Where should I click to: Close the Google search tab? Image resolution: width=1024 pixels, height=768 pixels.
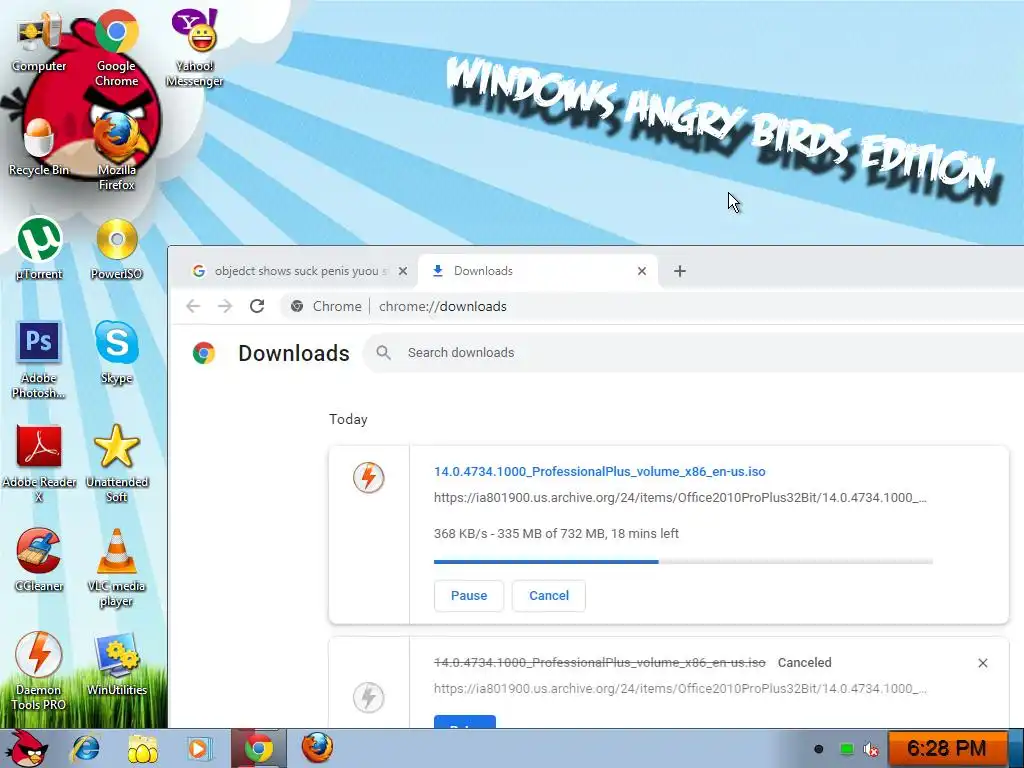point(403,271)
